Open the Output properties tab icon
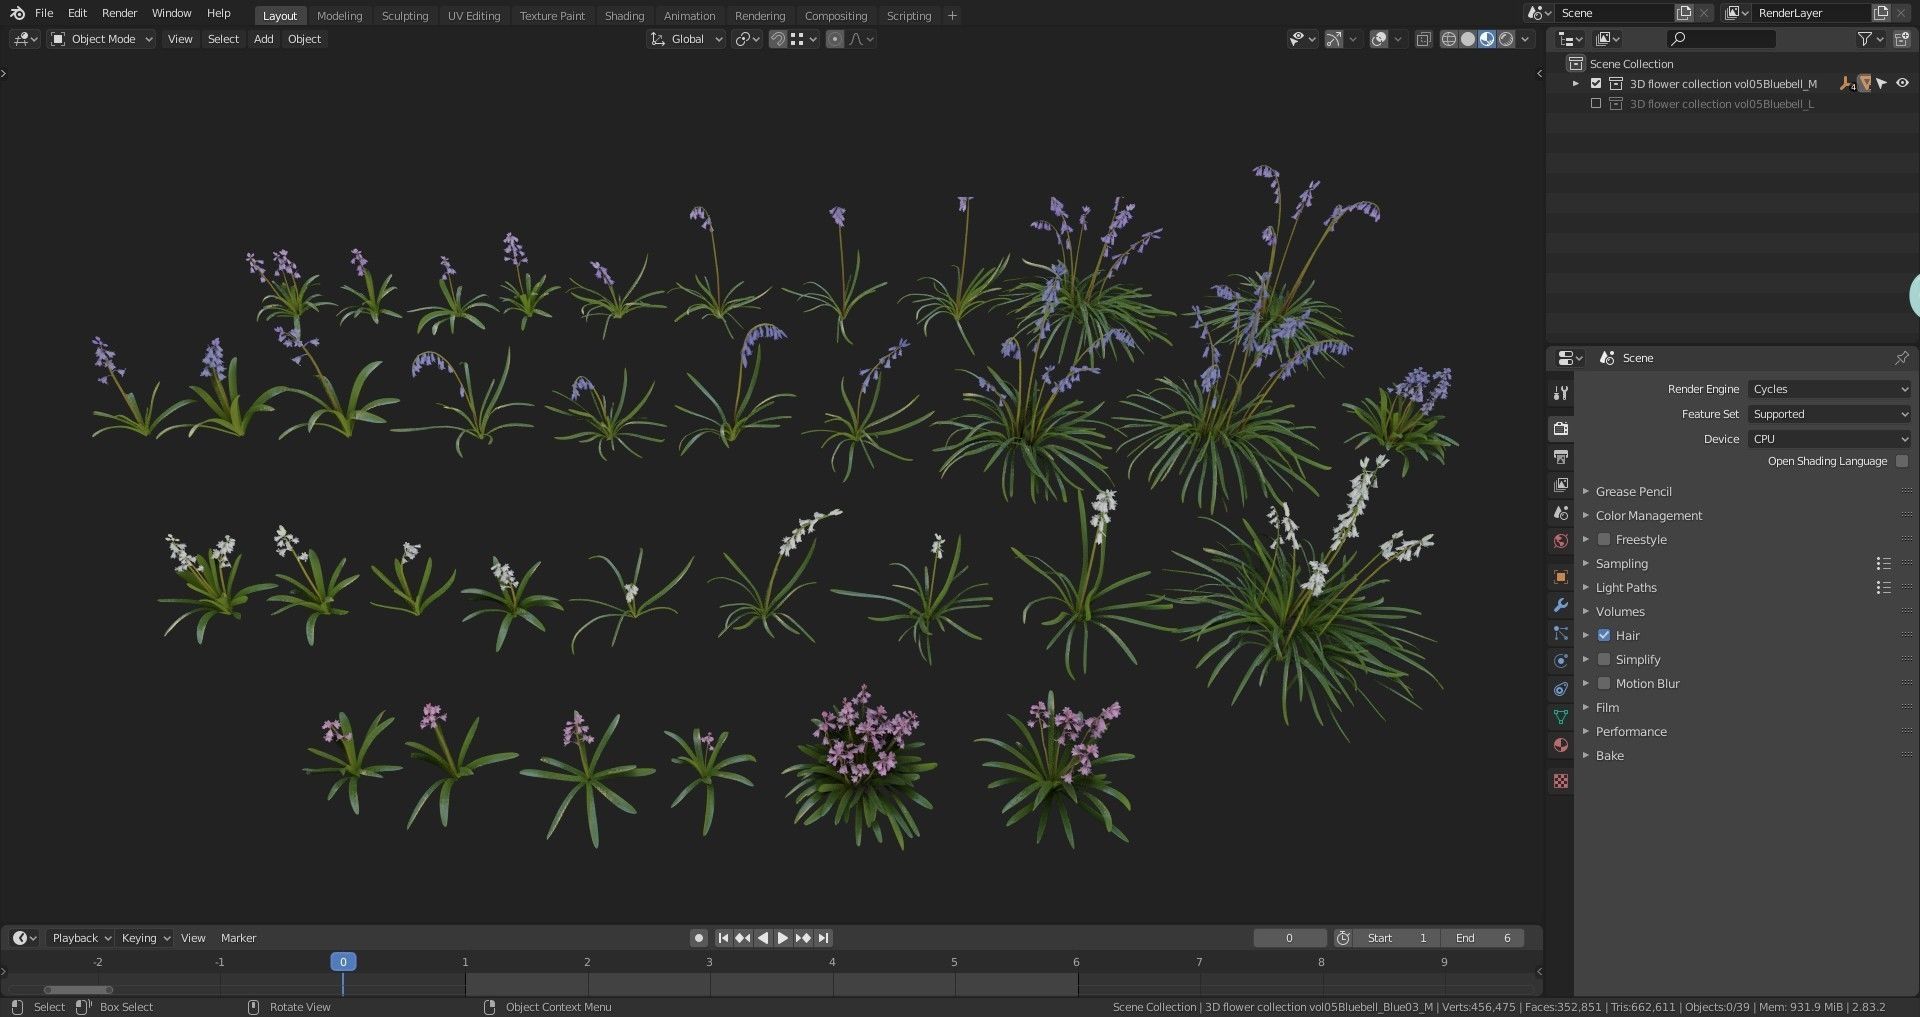Image resolution: width=1920 pixels, height=1017 pixels. (x=1561, y=457)
